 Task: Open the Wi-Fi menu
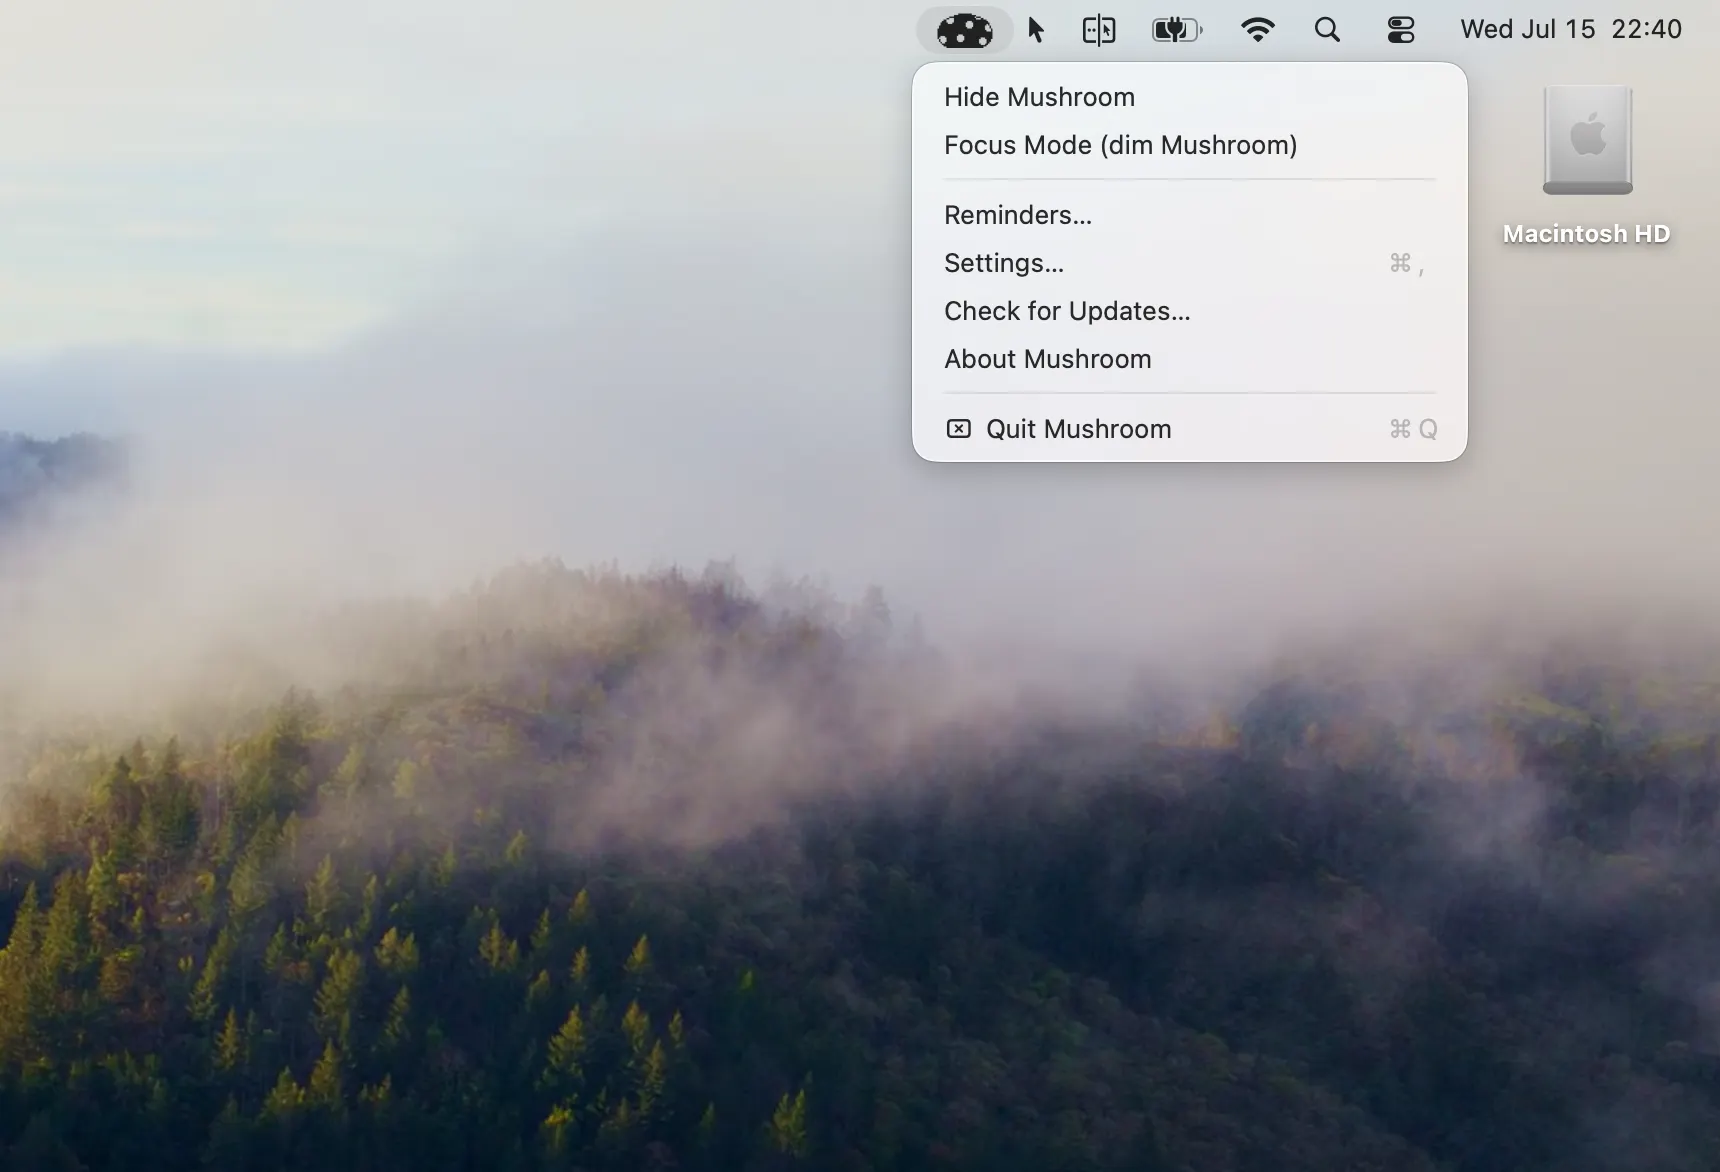point(1257,30)
